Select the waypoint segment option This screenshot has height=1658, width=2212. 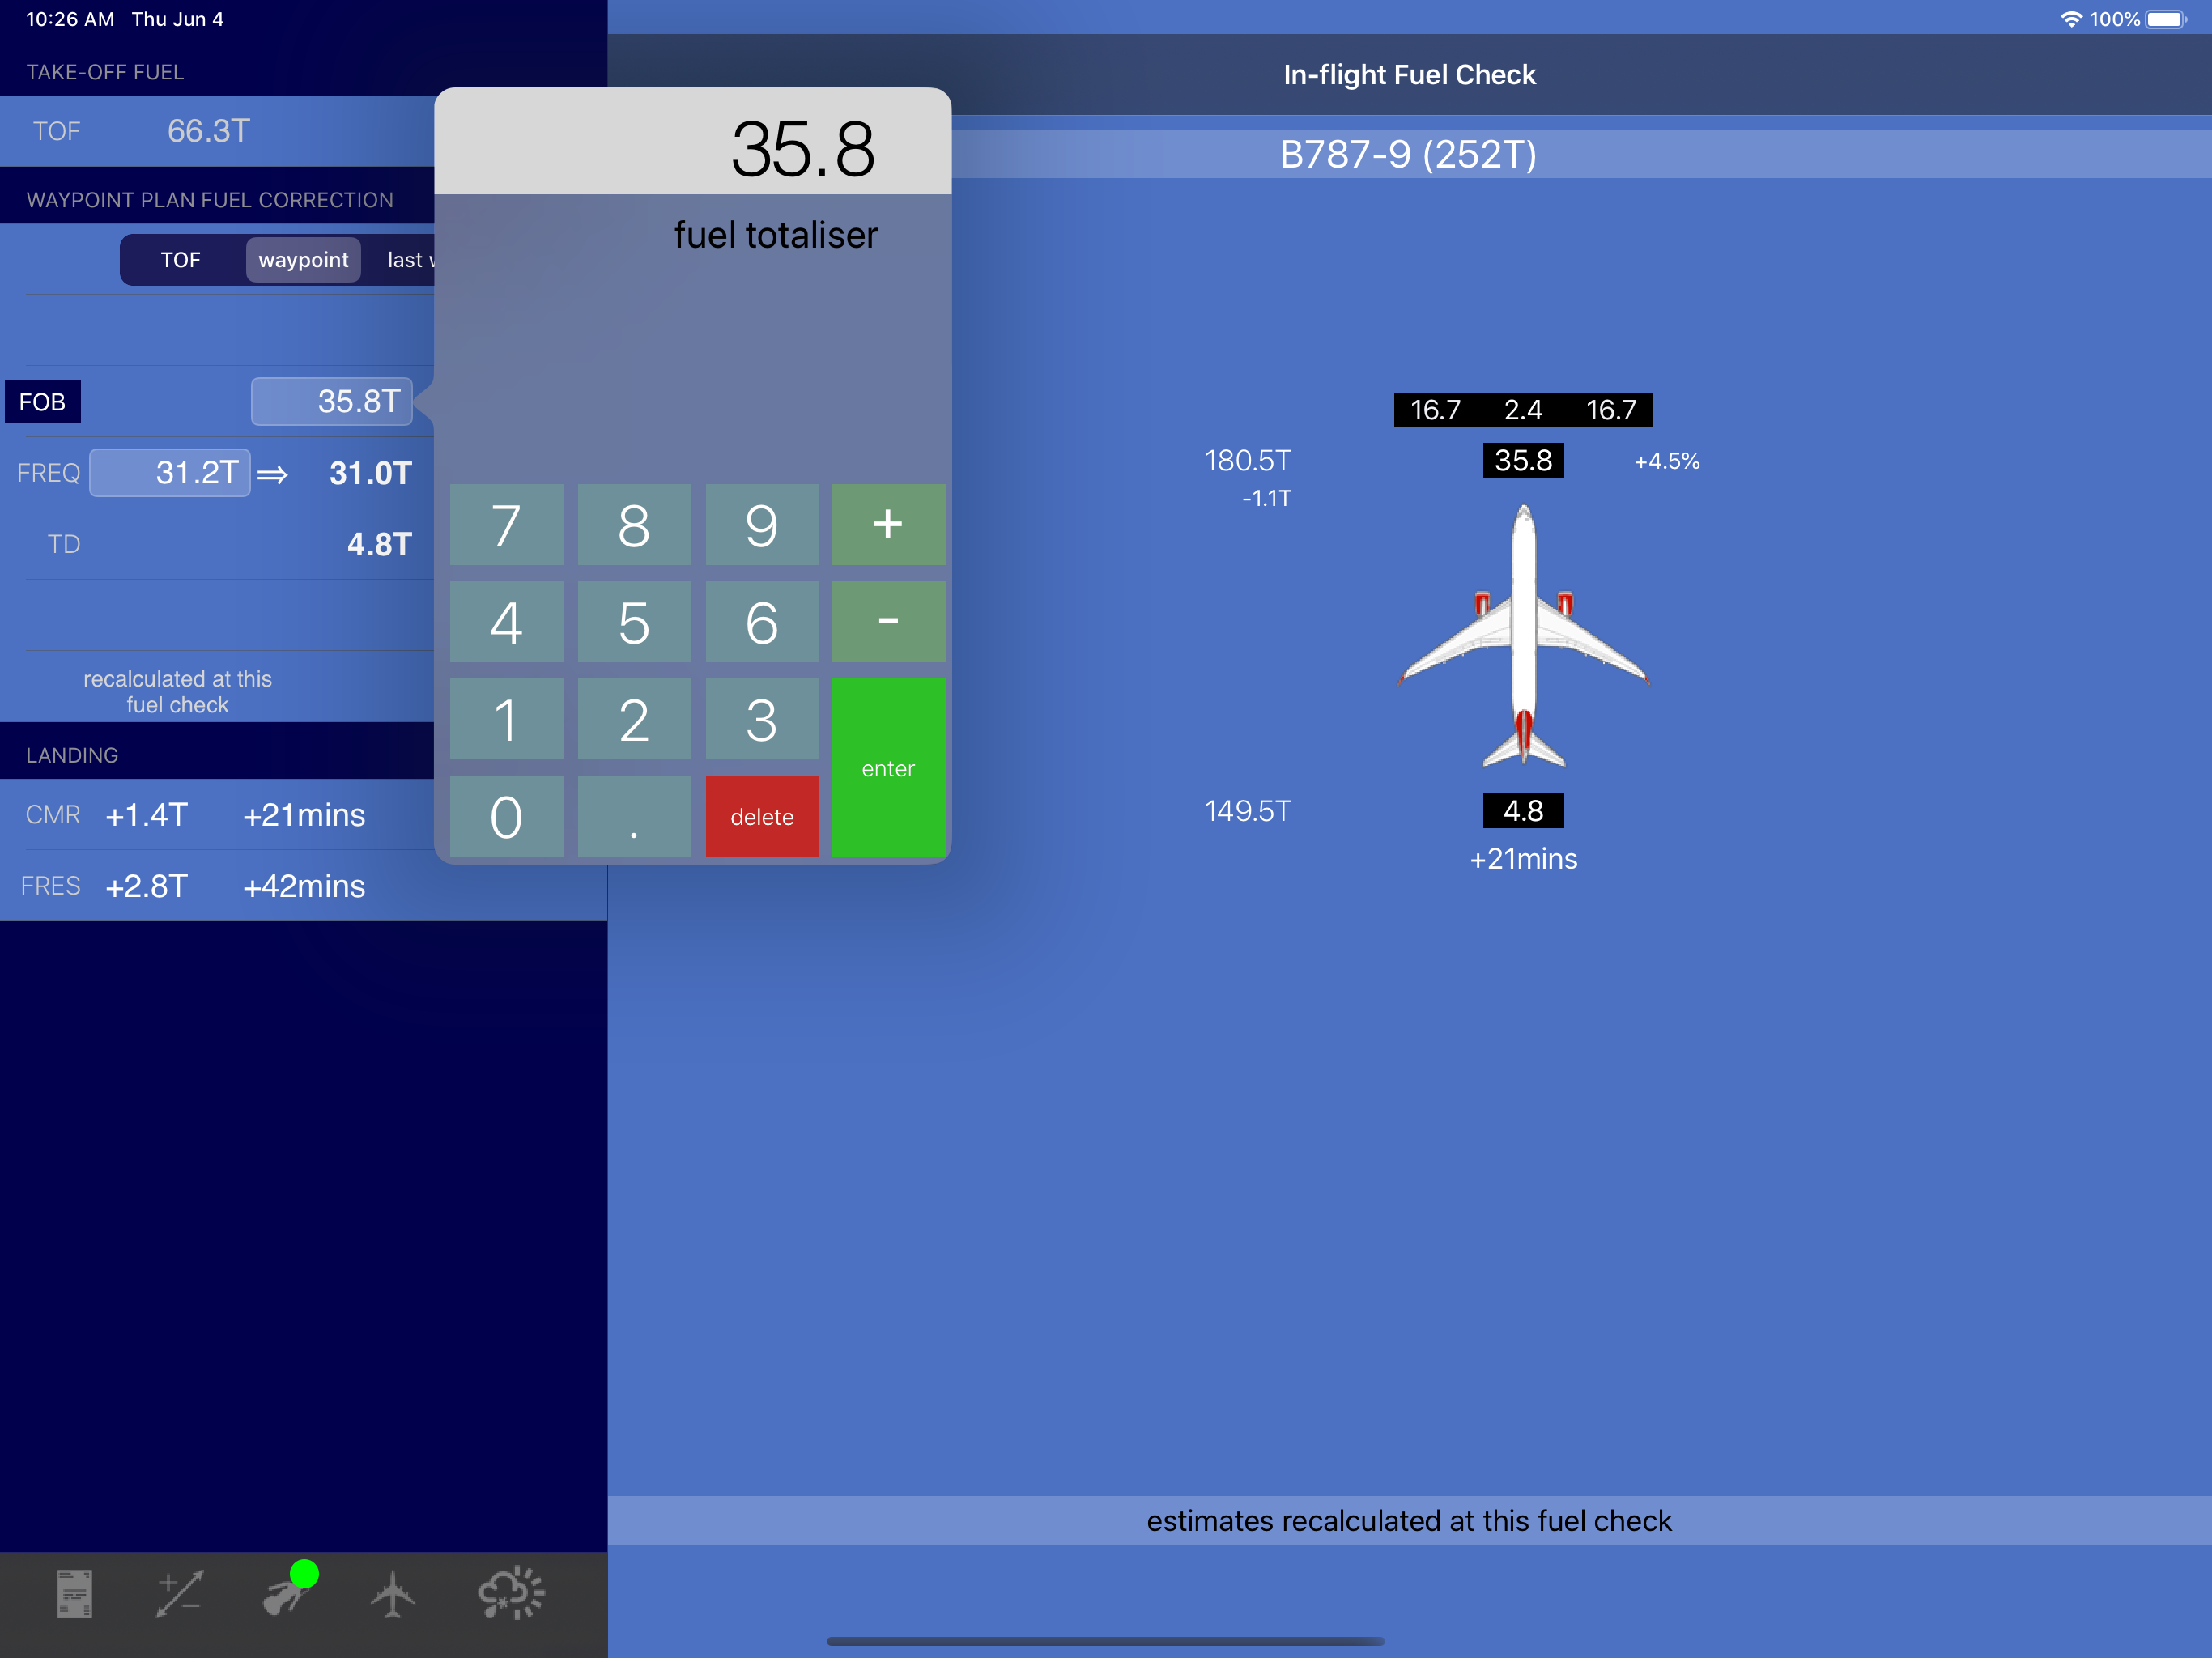[303, 260]
